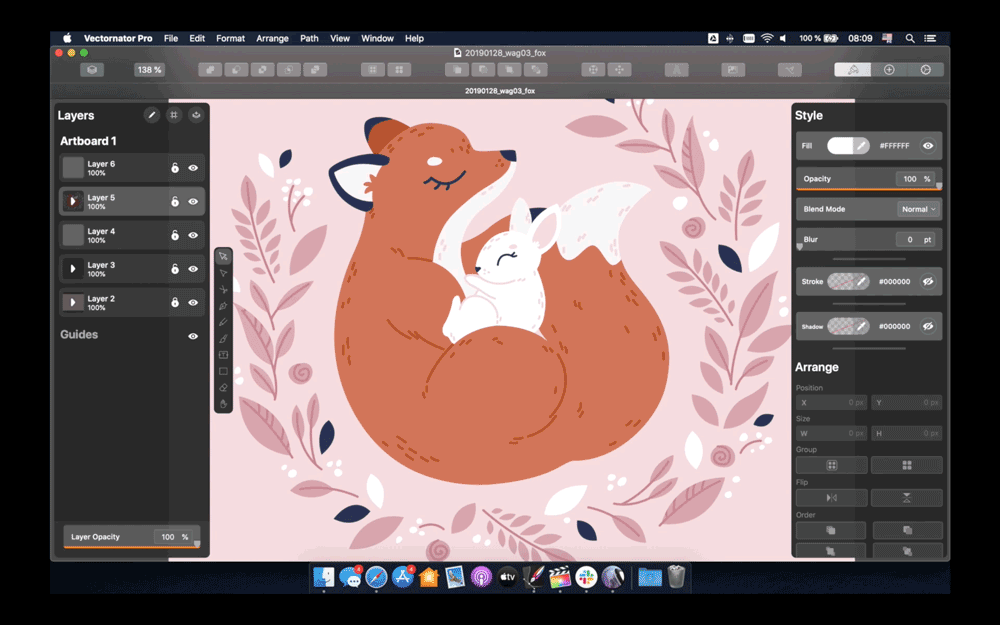Viewport: 1000px width, 625px height.
Task: Expand Layer 2 disclosure triangle
Action: pos(73,302)
